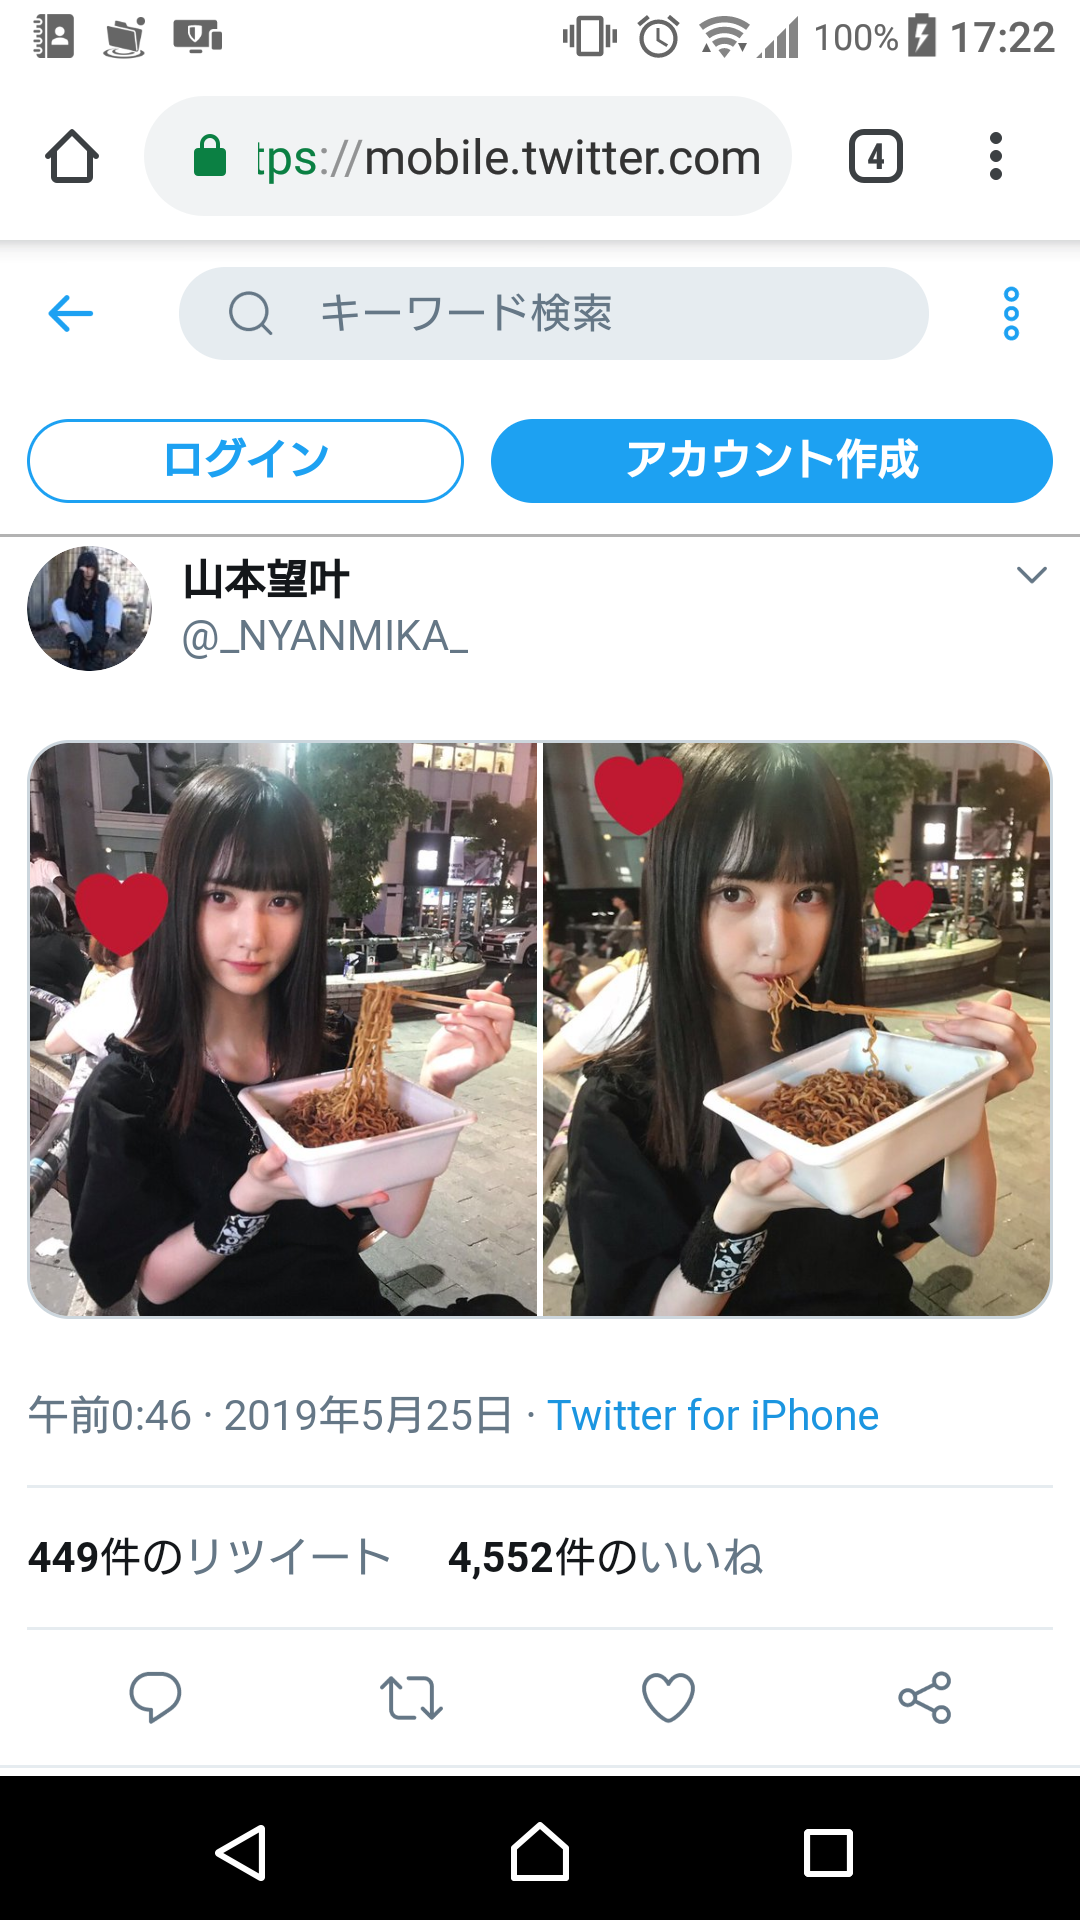Screen dimensions: 1080x1920
Task: Open the 山本望叶 profile avatar
Action: 89,608
